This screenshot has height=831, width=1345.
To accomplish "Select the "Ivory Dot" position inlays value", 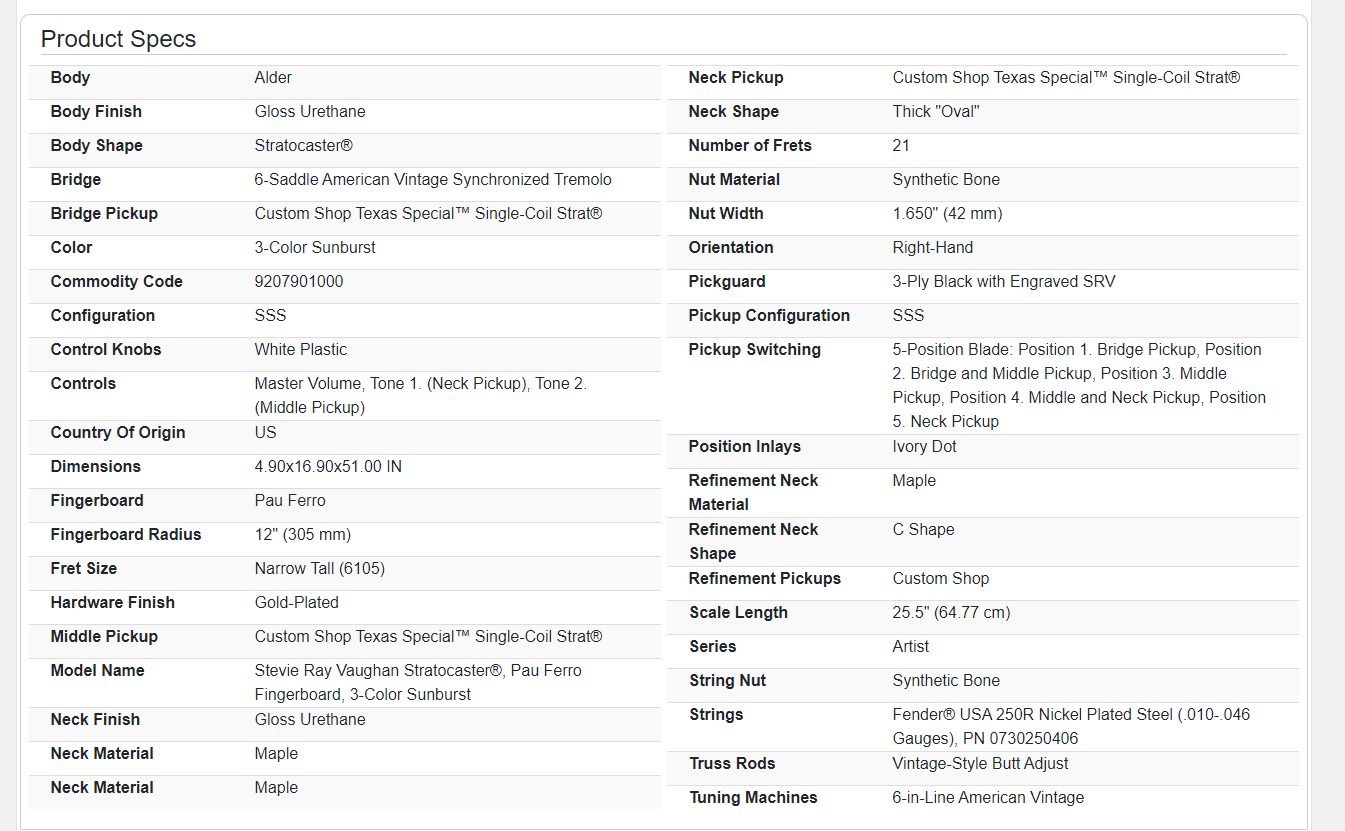I will [924, 447].
